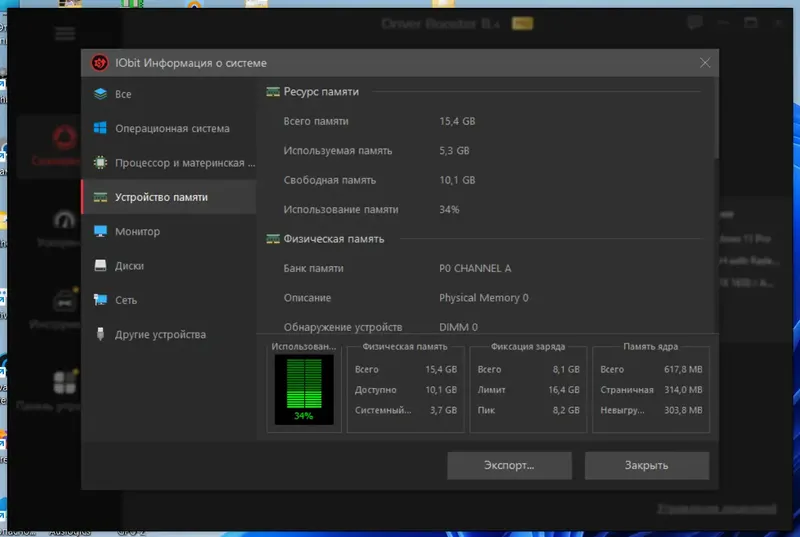Click the Закрыть button
Screen dimensions: 800x537
point(646,465)
